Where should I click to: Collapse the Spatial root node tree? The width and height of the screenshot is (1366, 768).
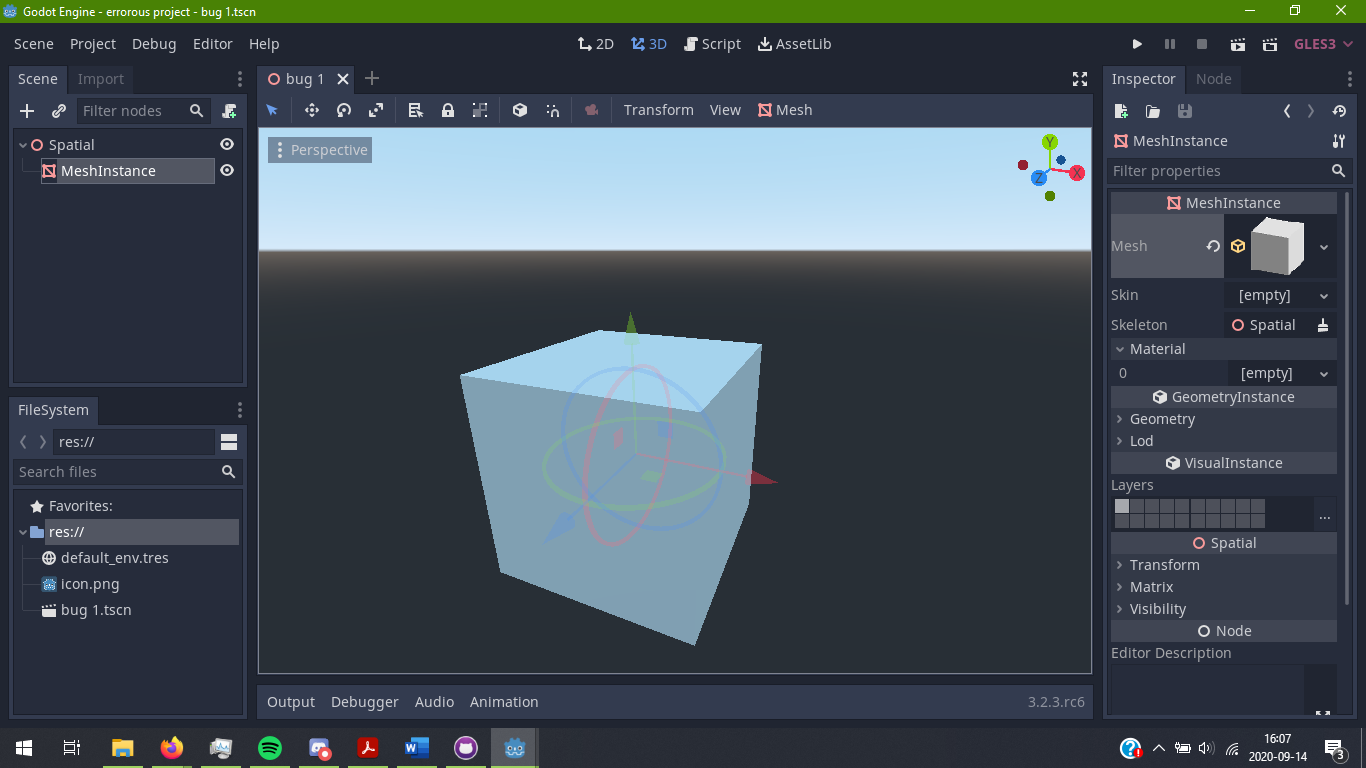[24, 145]
